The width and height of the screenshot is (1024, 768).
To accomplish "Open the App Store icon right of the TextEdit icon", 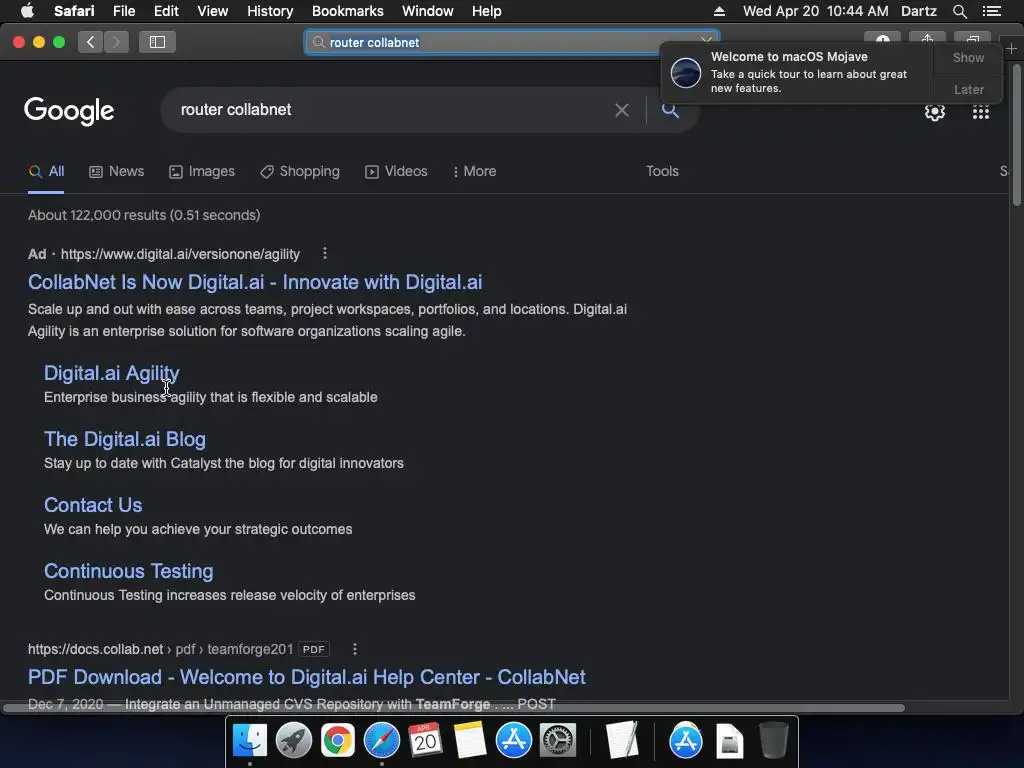I will (x=686, y=741).
